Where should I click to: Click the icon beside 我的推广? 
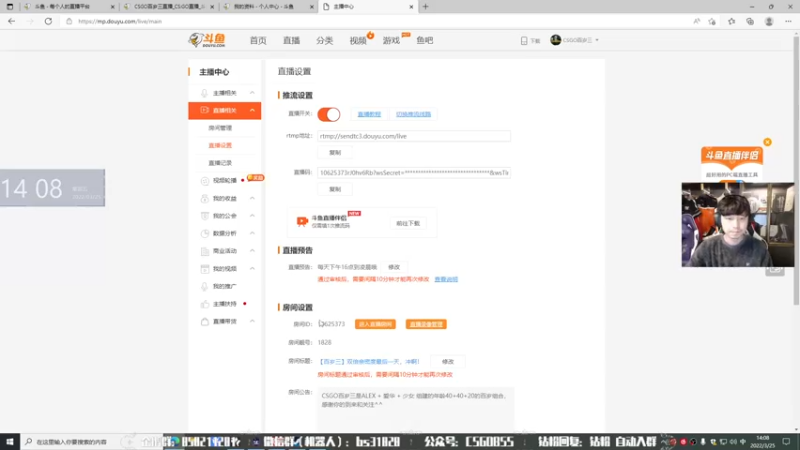[x=205, y=286]
